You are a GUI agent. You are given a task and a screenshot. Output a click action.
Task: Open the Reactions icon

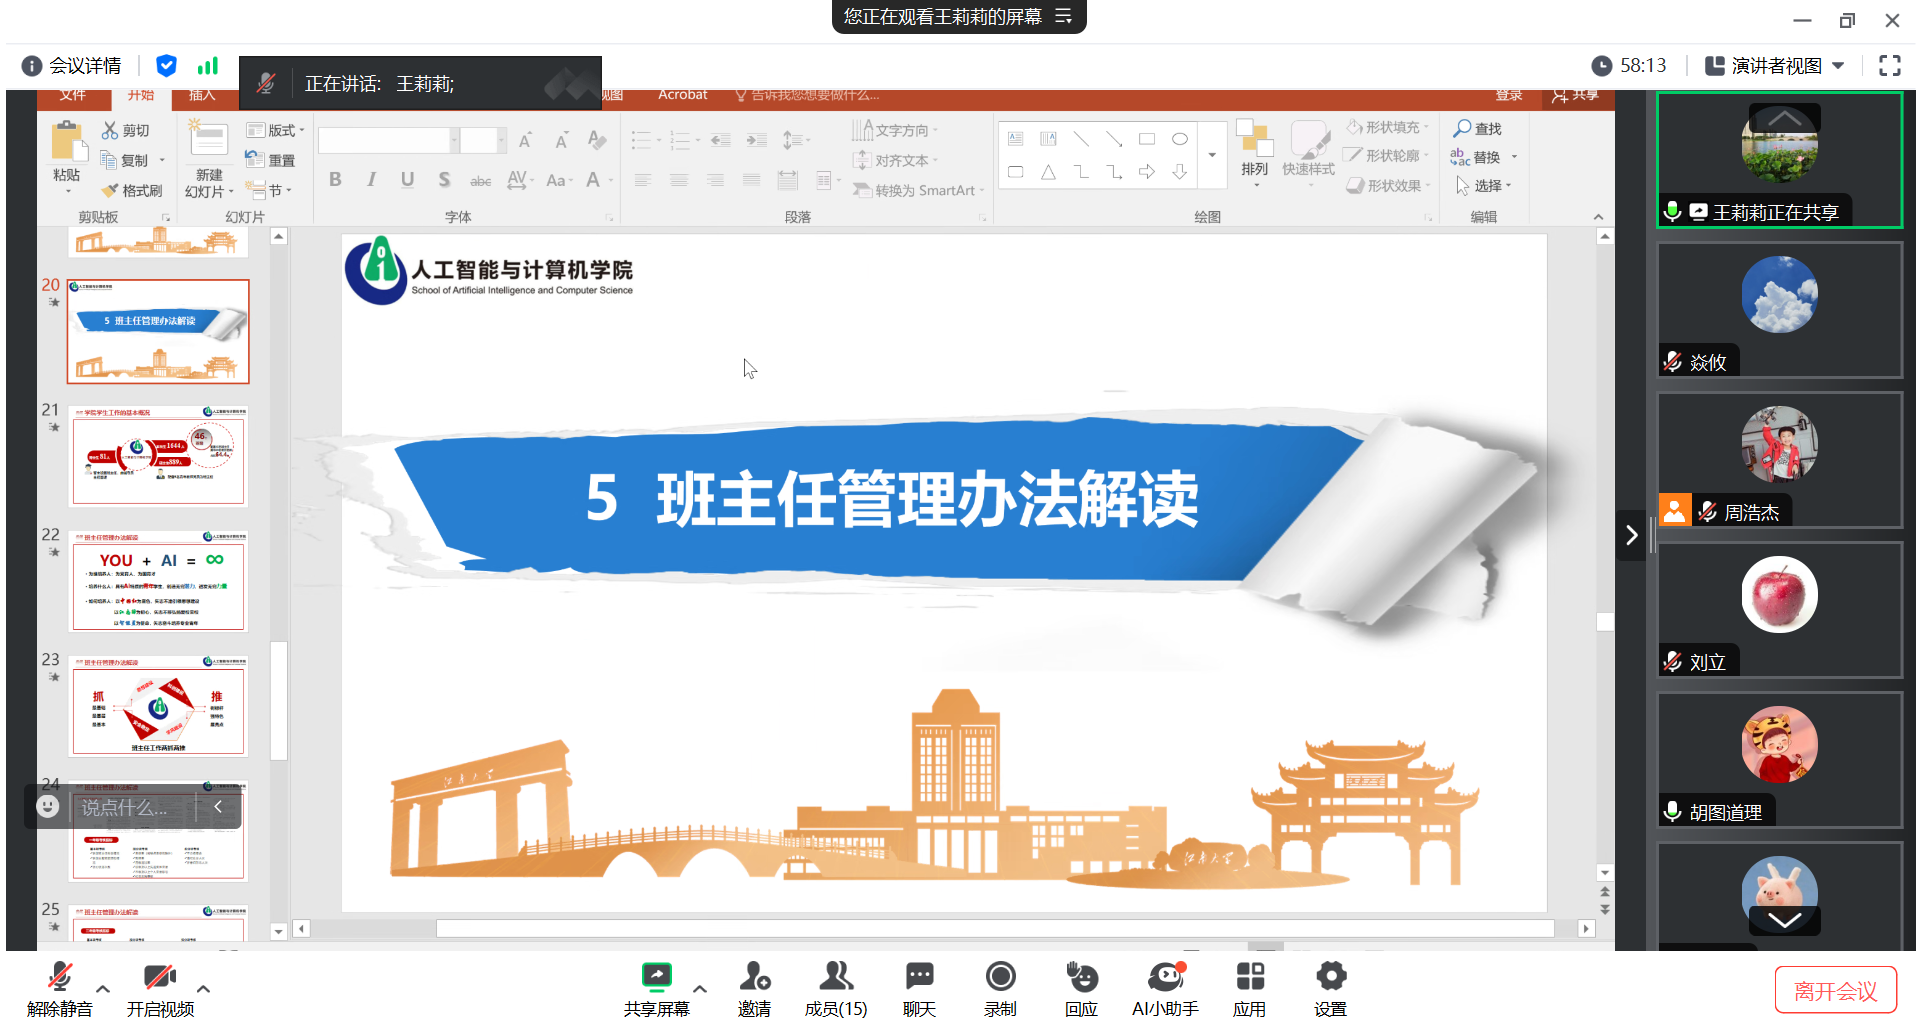coord(1081,977)
